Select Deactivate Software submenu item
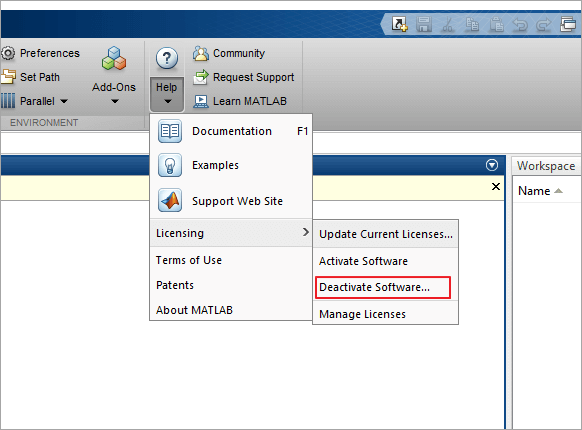The height and width of the screenshot is (430, 582). (x=383, y=287)
